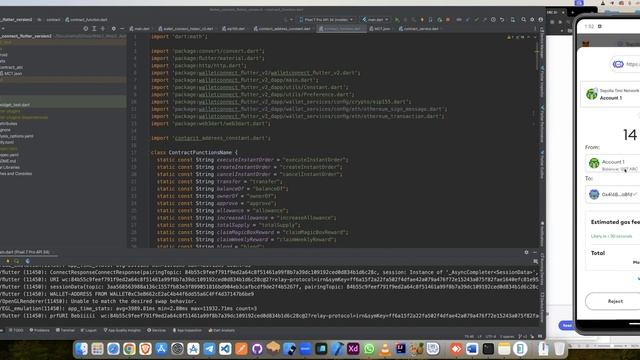Open Google Chrome from the Dock
Viewport: 640px width, 360px height.
[129, 349]
